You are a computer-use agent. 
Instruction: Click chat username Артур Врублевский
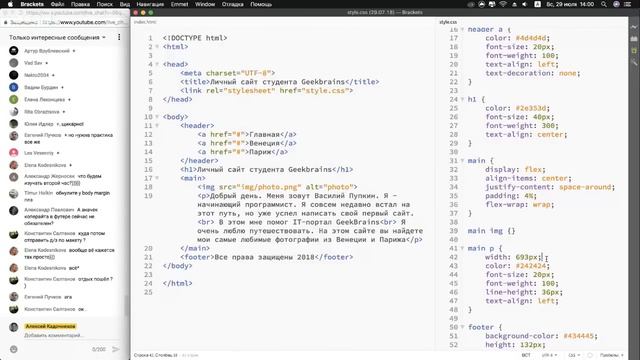point(47,51)
